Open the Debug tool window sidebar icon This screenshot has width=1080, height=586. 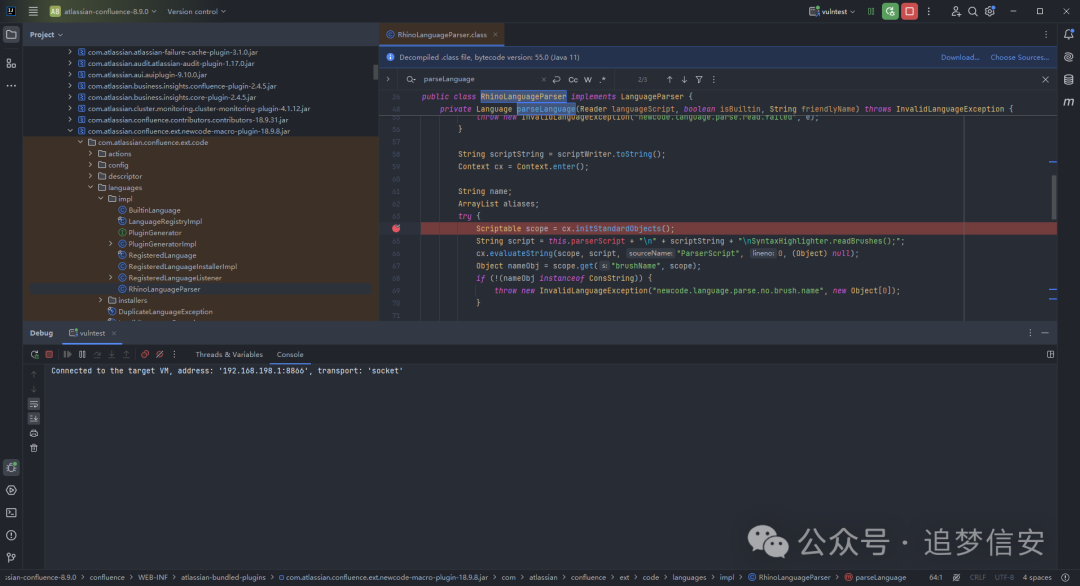coord(11,468)
